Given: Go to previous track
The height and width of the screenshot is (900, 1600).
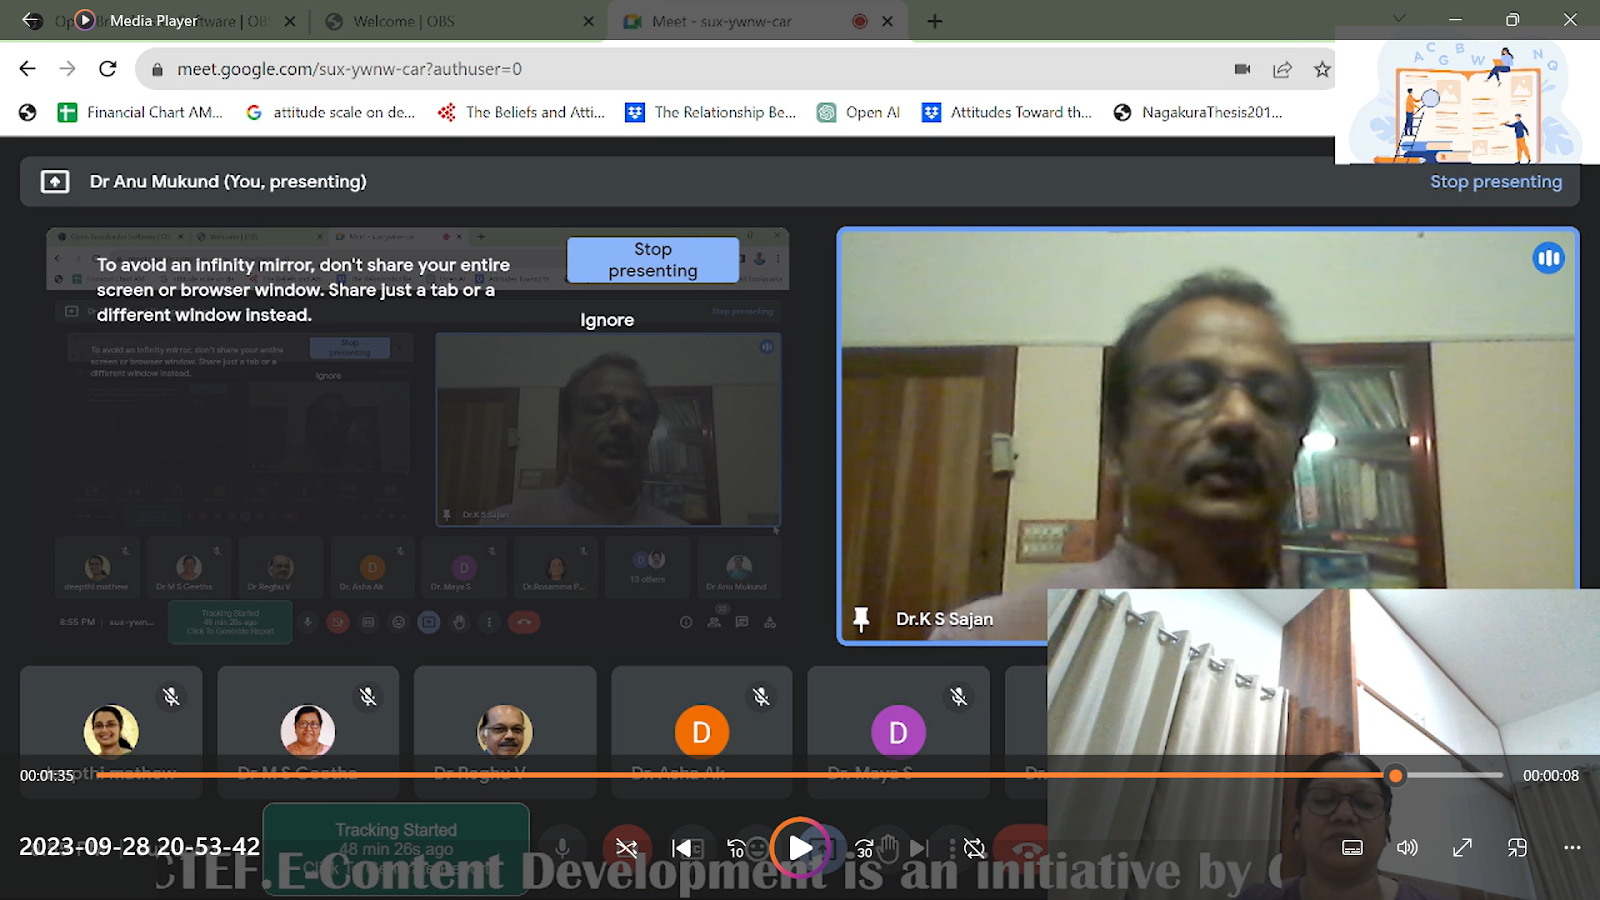Looking at the screenshot, I should [x=682, y=848].
